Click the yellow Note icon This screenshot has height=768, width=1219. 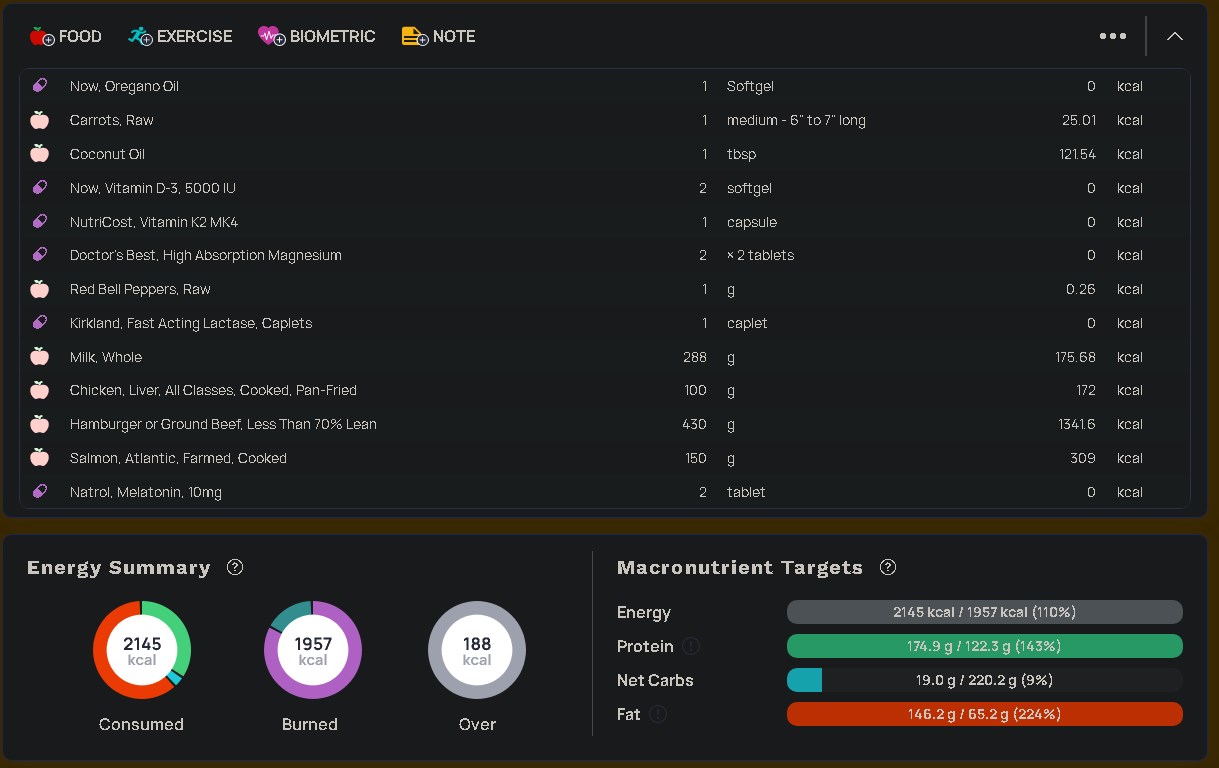tap(414, 36)
